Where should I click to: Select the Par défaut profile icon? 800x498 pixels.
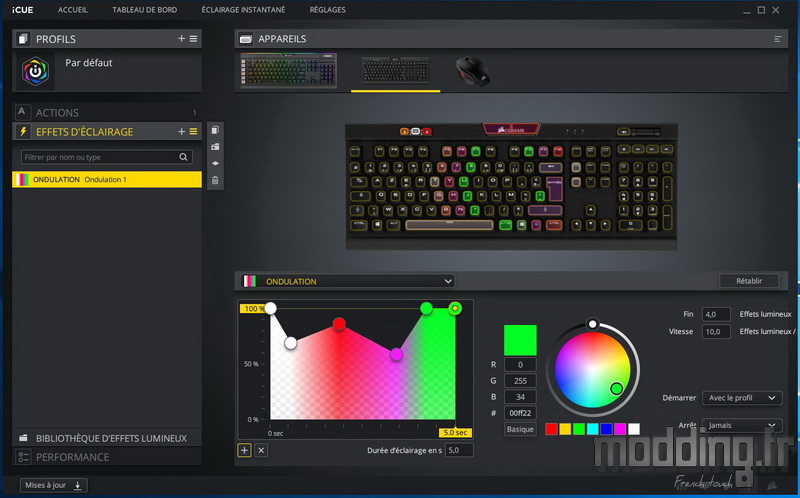[x=35, y=71]
